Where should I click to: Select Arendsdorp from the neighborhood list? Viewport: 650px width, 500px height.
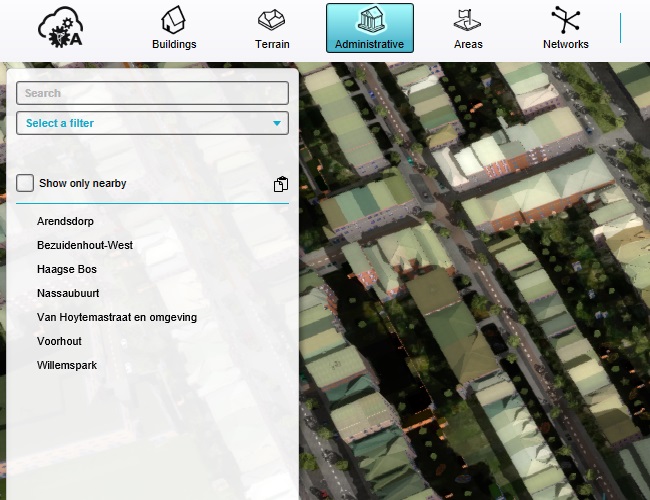click(65, 221)
